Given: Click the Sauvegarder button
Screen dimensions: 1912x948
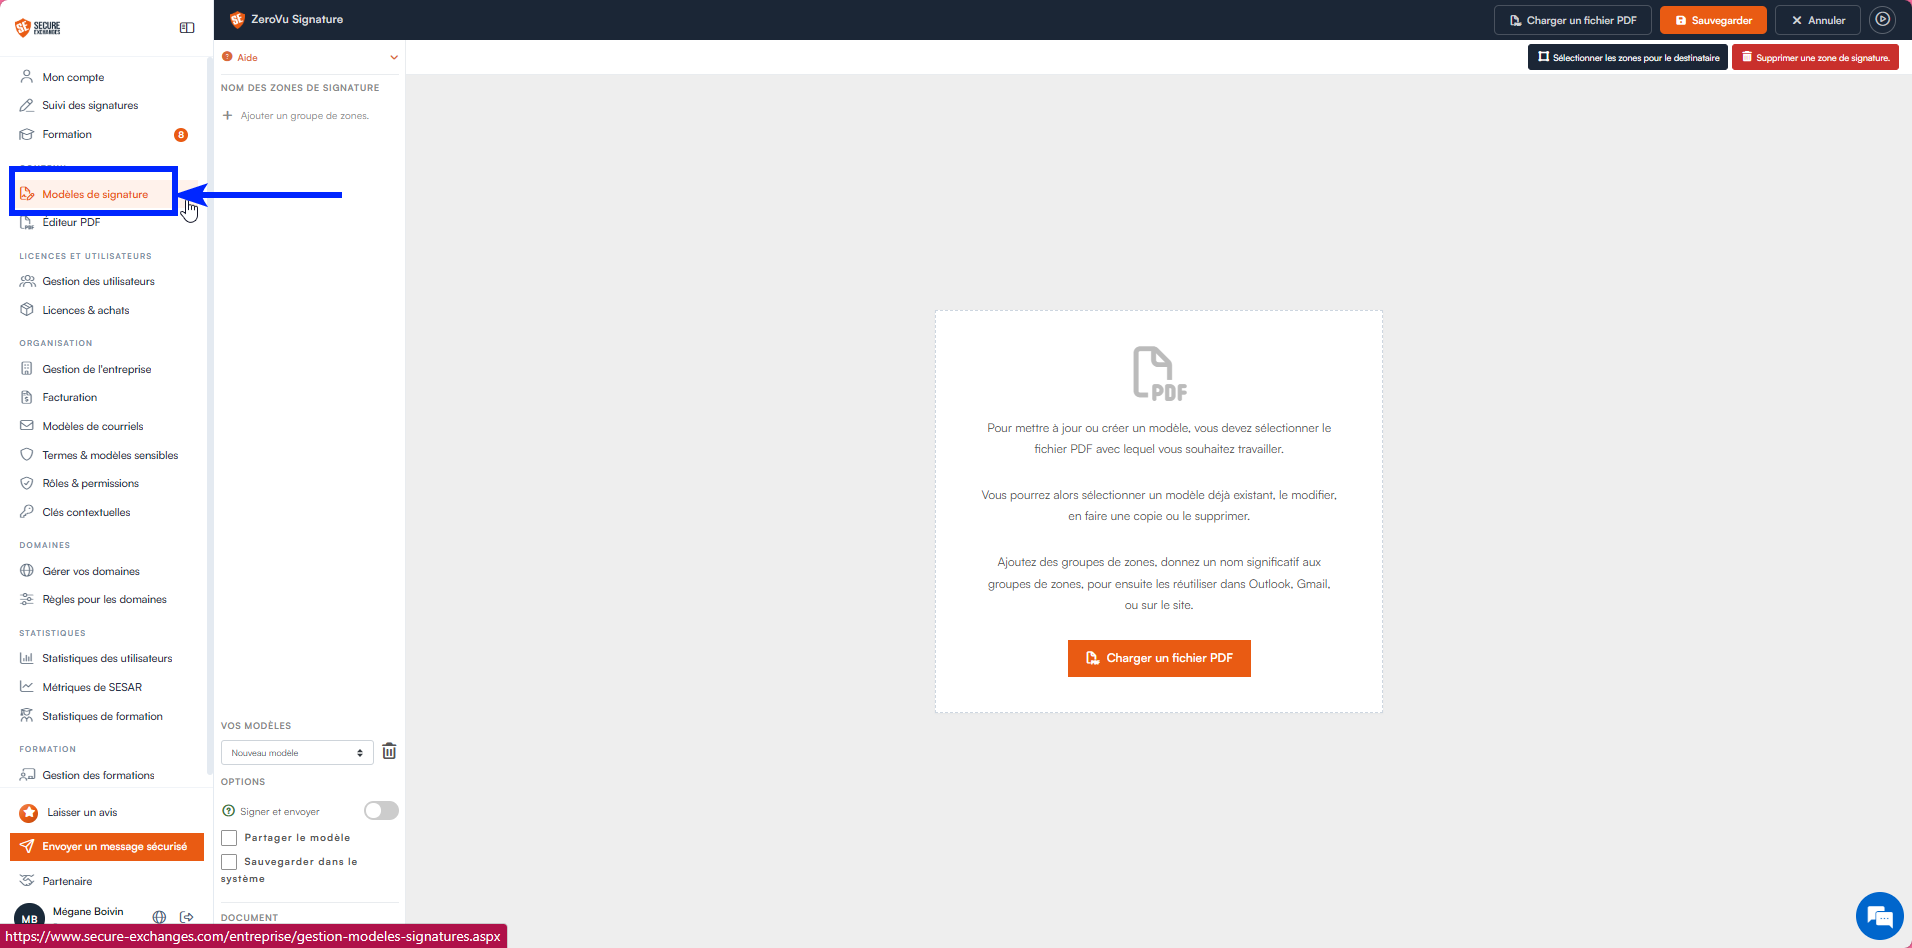Looking at the screenshot, I should (1713, 20).
